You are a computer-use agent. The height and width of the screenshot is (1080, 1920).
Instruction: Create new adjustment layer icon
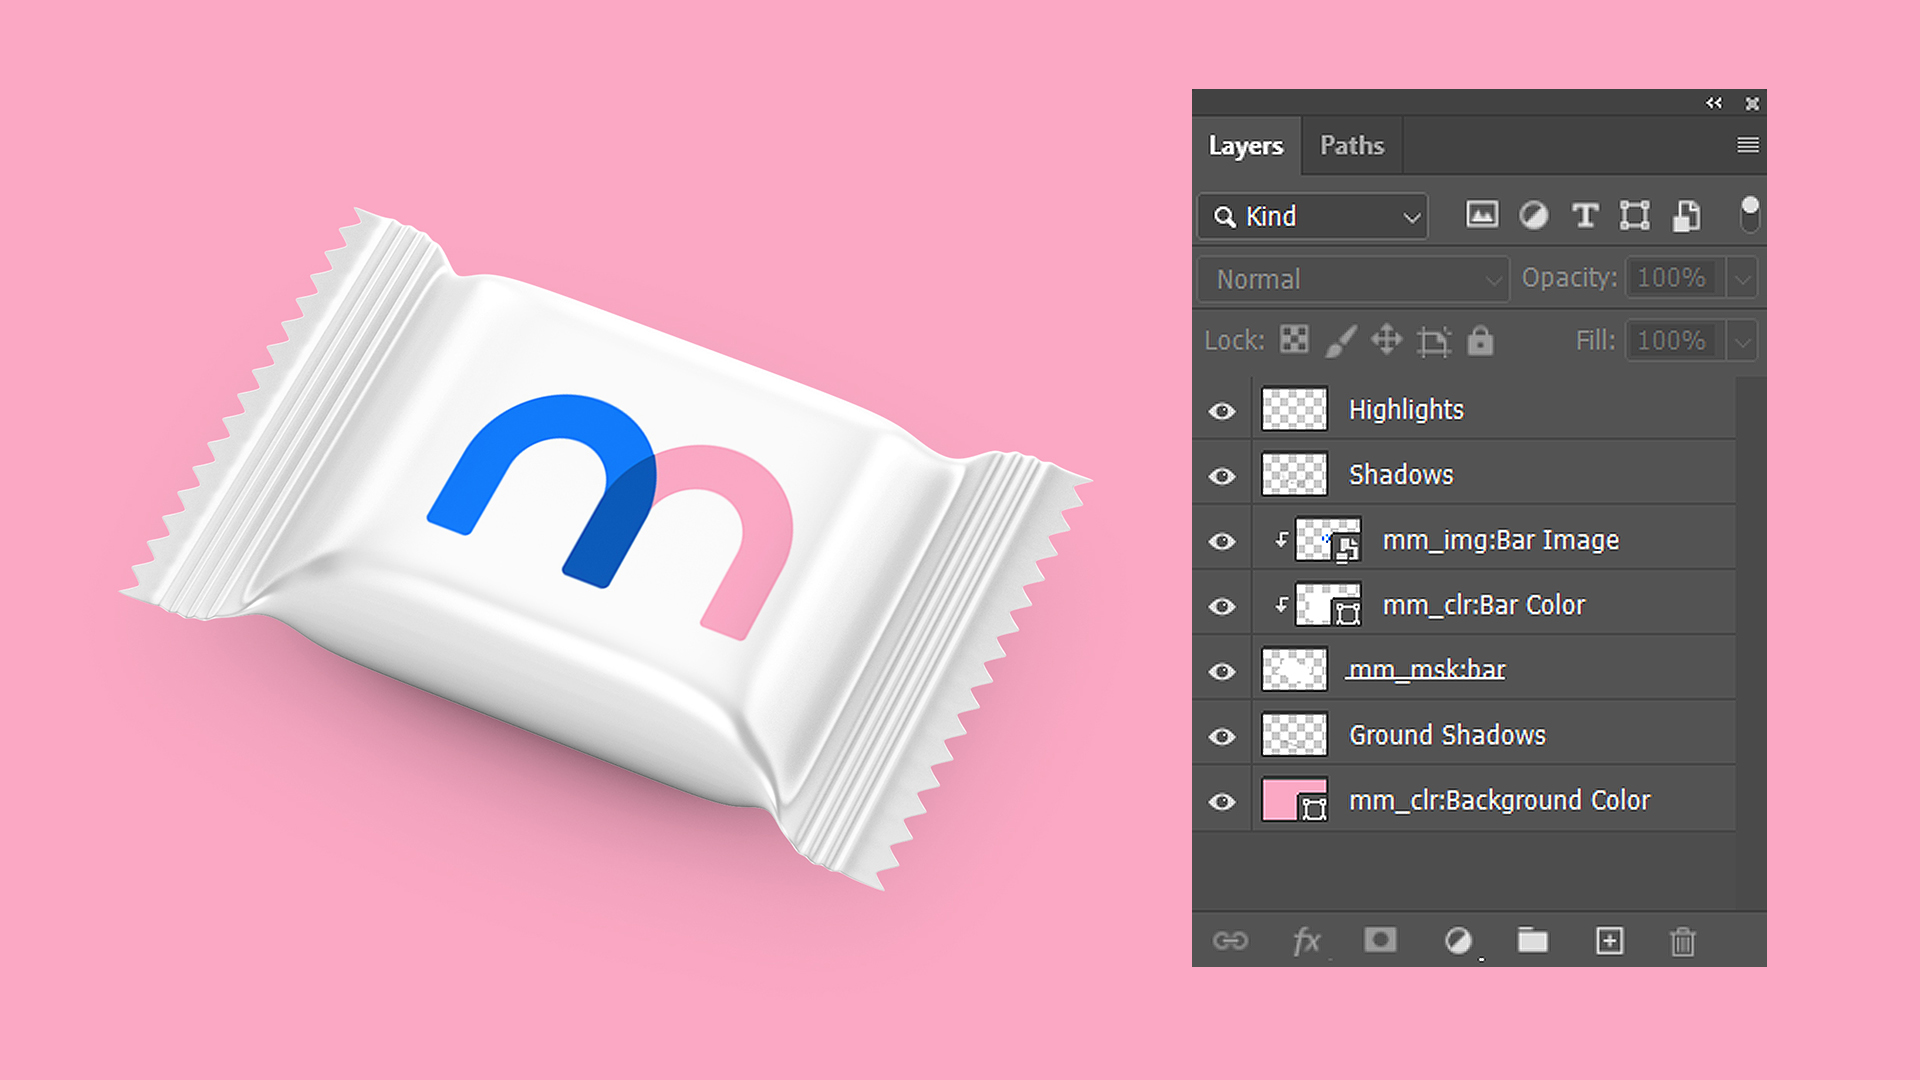(x=1458, y=941)
